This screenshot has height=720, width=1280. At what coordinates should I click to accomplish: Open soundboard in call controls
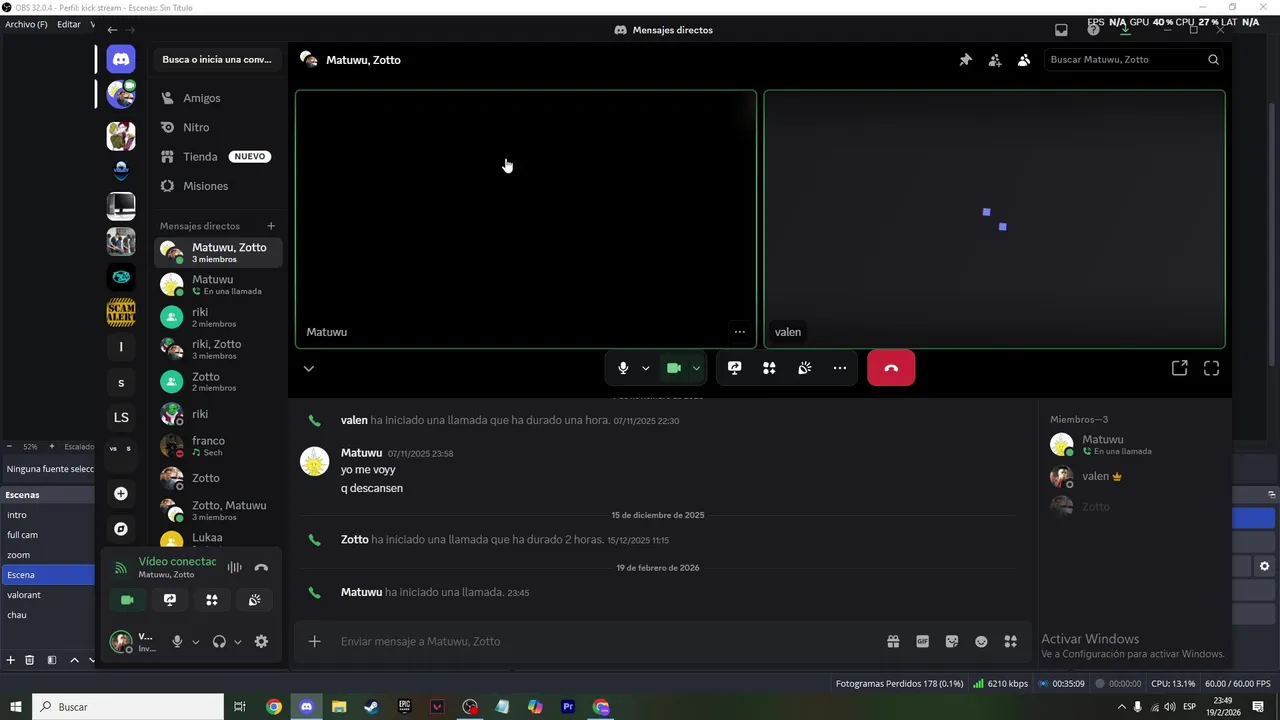(x=805, y=368)
